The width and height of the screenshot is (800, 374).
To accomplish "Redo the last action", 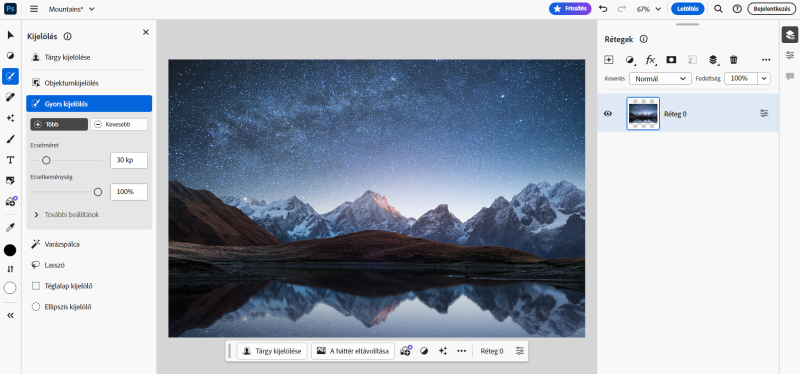I will point(621,9).
